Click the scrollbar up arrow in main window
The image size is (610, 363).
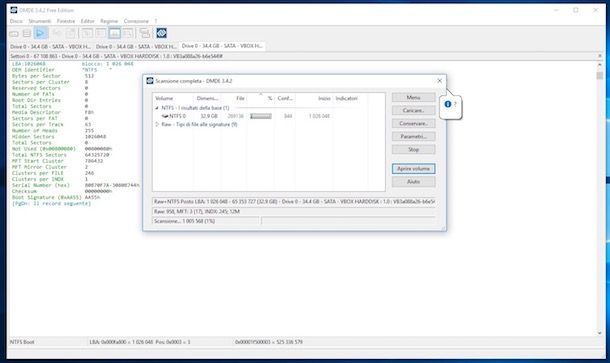pyautogui.click(x=599, y=64)
